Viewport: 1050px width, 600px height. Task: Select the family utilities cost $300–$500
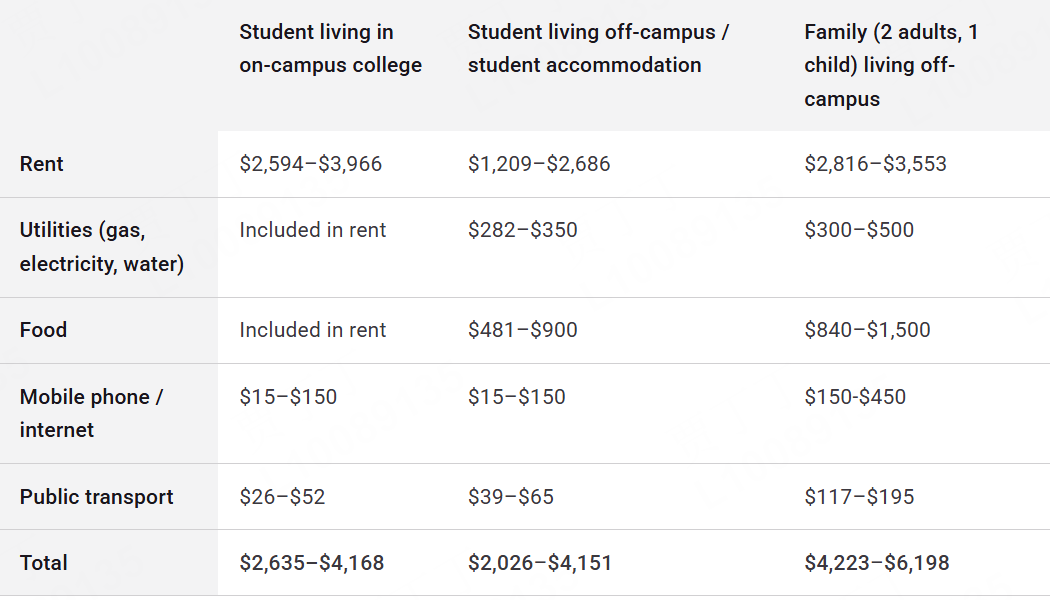(x=859, y=230)
